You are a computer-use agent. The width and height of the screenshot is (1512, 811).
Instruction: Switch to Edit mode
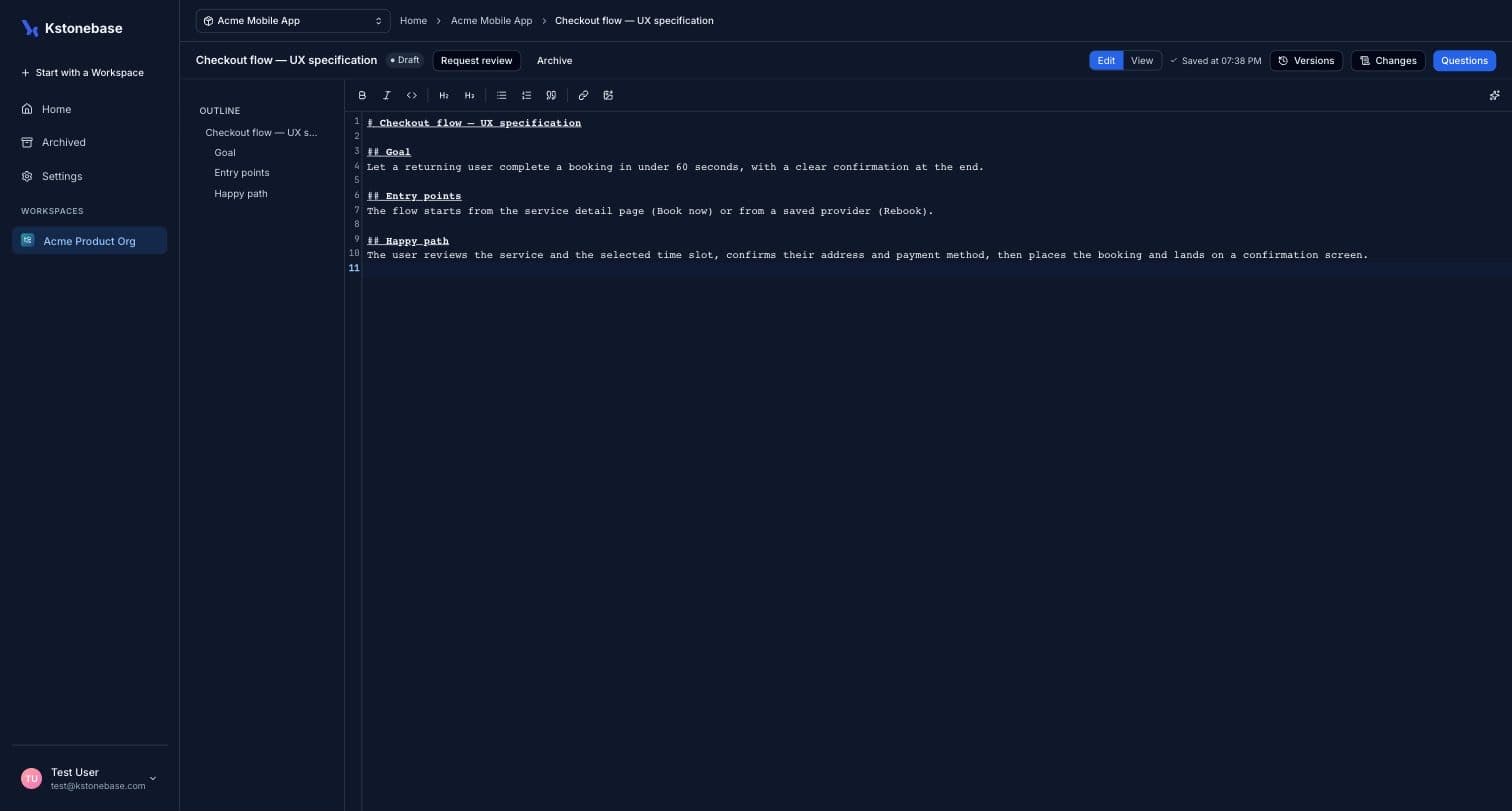tap(1106, 61)
